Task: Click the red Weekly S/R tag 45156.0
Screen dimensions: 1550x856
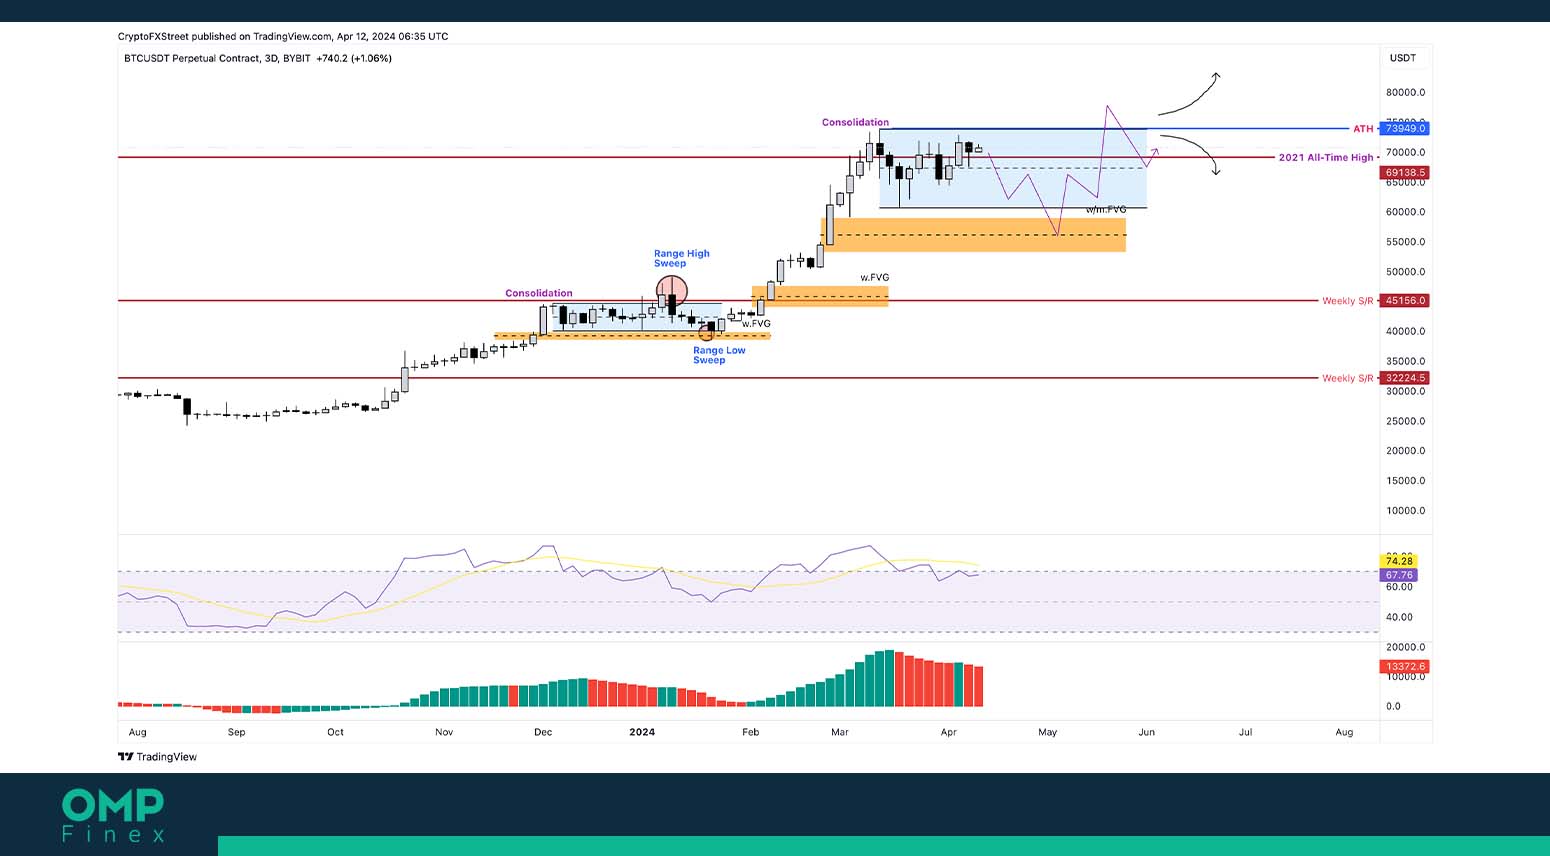Action: click(1405, 300)
